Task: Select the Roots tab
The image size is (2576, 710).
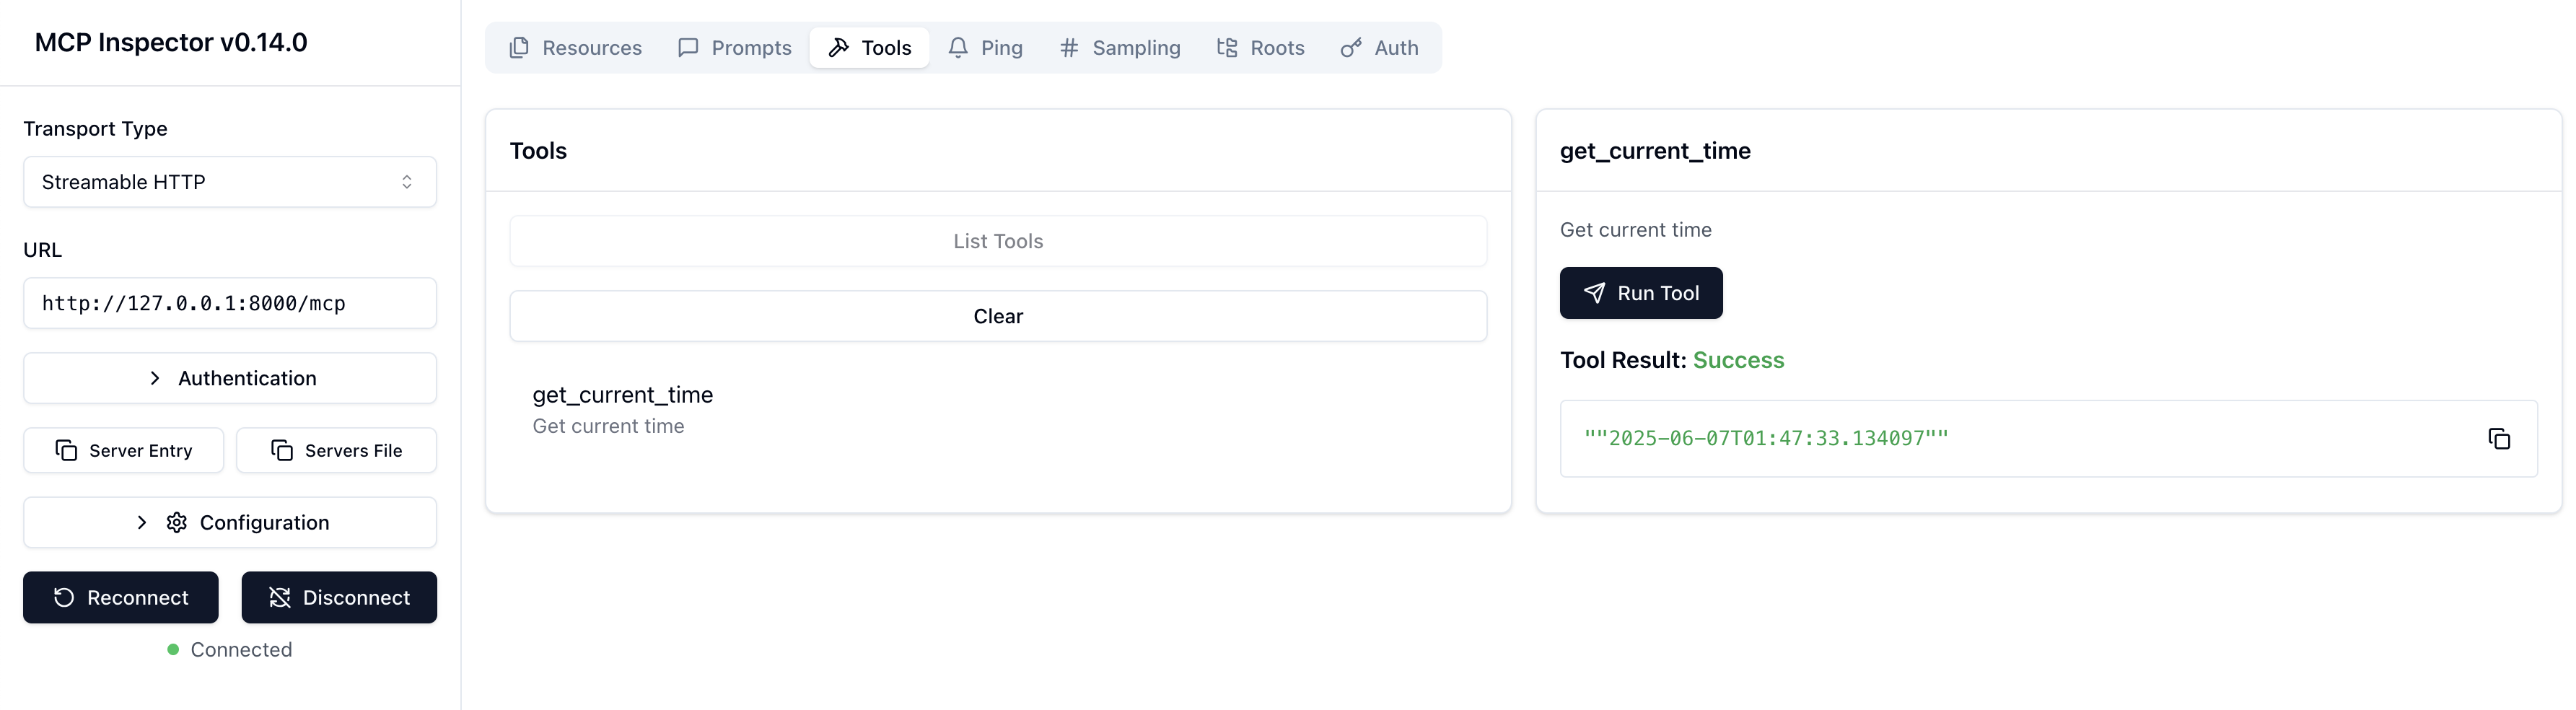Action: click(1261, 48)
